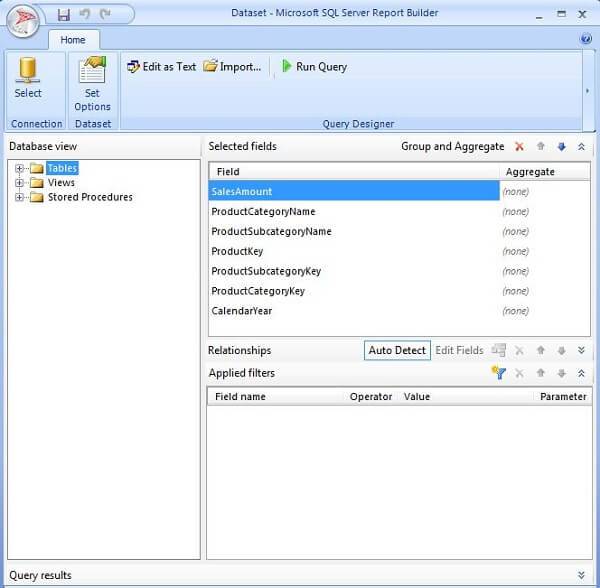Move selected field up in Selected fields
This screenshot has width=600, height=588.
540,147
